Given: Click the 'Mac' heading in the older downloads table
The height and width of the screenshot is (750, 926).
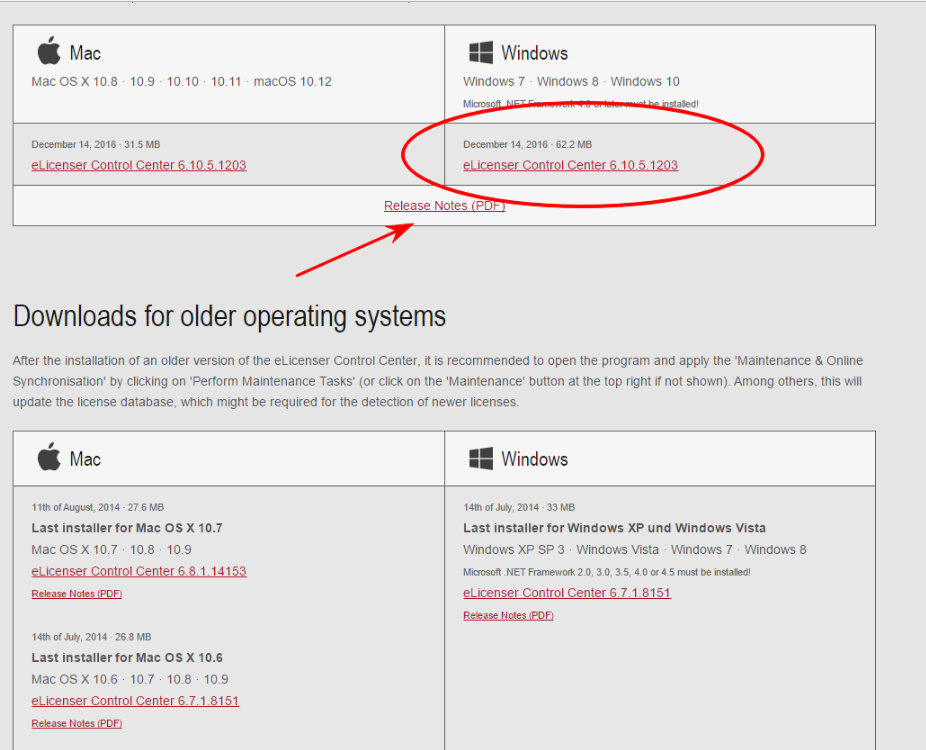Looking at the screenshot, I should tap(85, 459).
